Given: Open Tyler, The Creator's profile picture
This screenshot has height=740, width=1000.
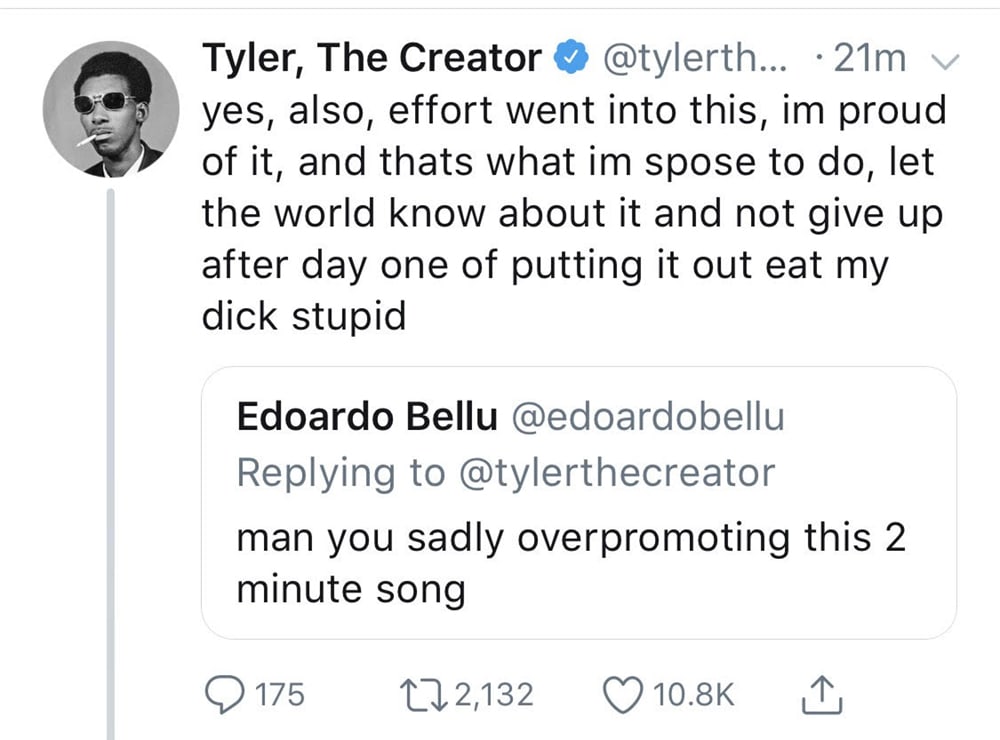Looking at the screenshot, I should [111, 110].
